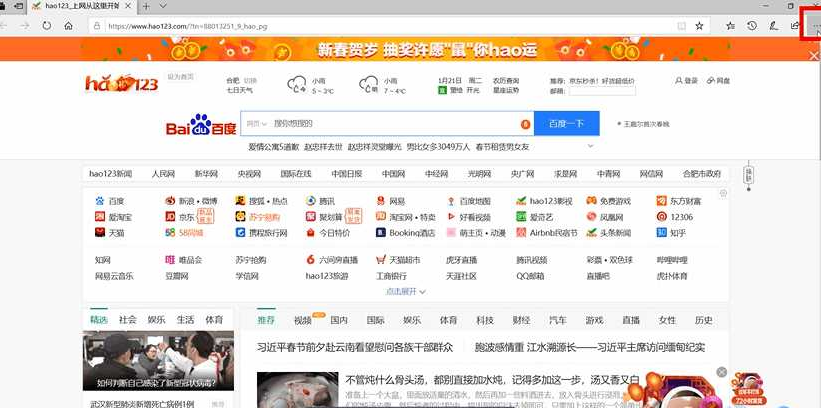This screenshot has height=408, width=821.
Task: Switch to 科技 feed tab
Action: [485, 321]
